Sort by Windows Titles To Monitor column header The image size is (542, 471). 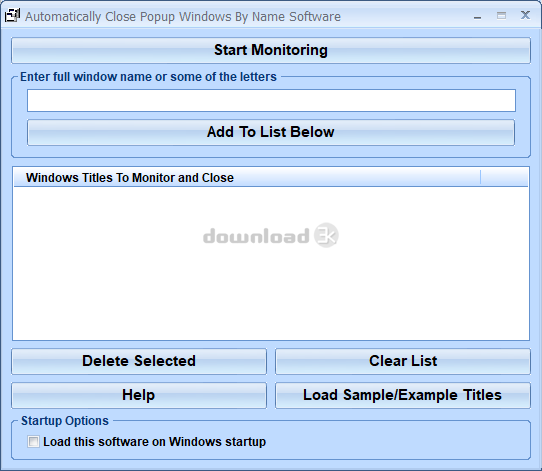point(247,178)
